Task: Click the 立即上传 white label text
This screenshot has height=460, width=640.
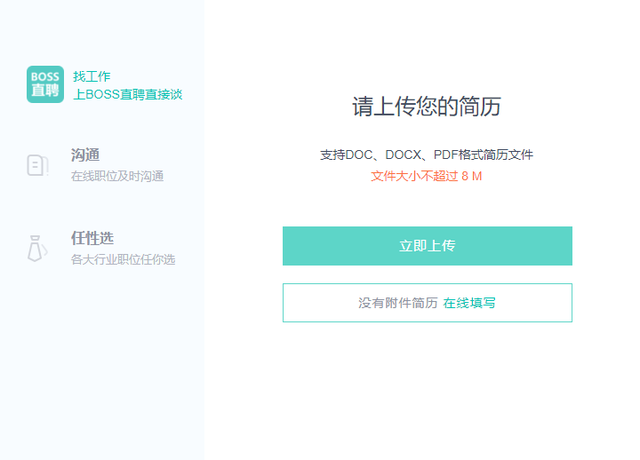Action: [x=427, y=246]
